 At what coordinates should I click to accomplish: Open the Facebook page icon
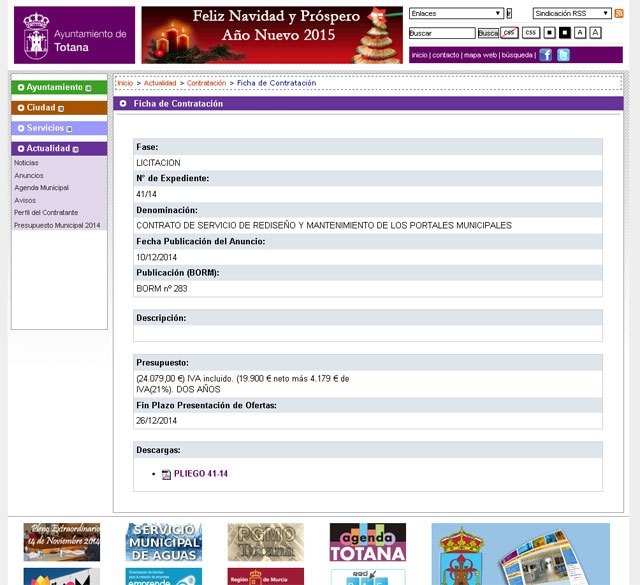(546, 55)
